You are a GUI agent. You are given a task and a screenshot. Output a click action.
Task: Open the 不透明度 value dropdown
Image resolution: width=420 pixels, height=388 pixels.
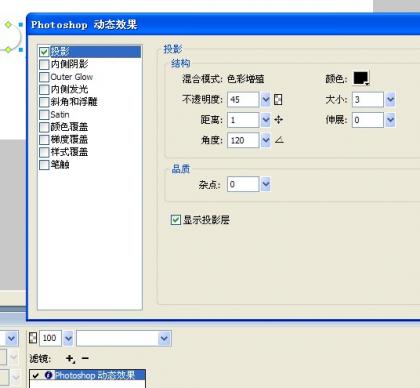266,100
